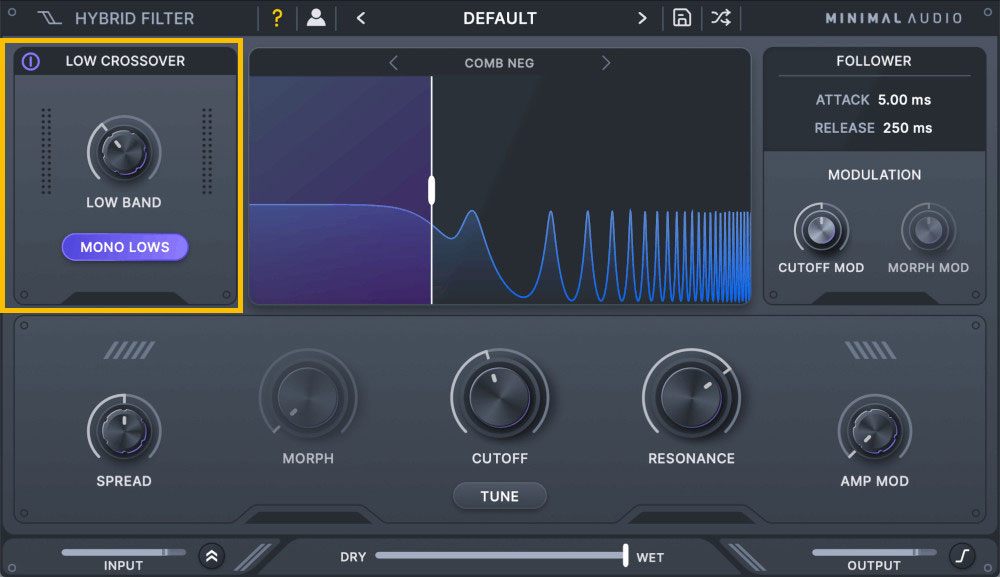Toggle the Low Crossover power button

tap(31, 61)
